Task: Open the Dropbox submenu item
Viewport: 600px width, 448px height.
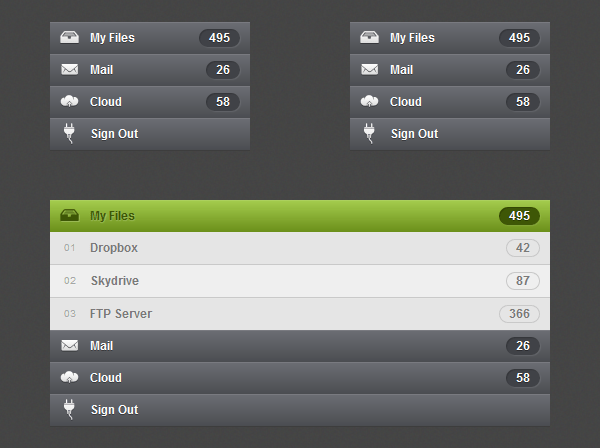Action: [114, 248]
